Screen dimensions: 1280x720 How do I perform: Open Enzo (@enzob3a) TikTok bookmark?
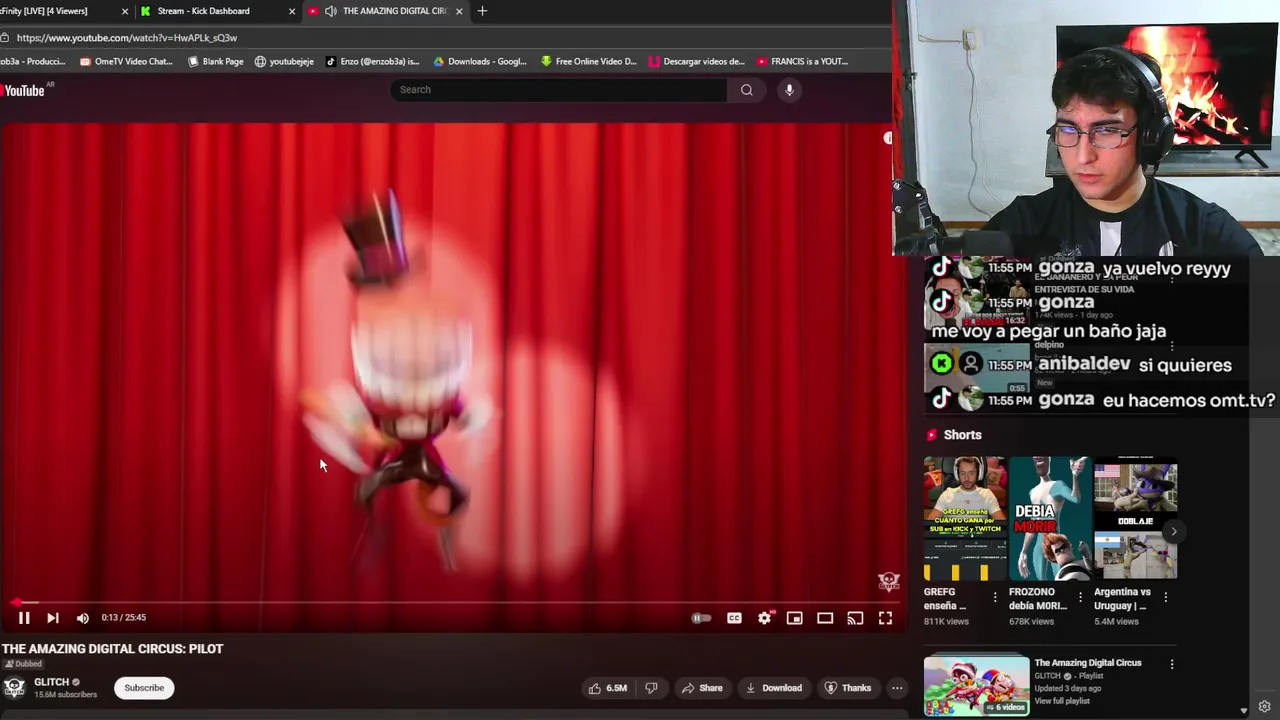click(372, 61)
